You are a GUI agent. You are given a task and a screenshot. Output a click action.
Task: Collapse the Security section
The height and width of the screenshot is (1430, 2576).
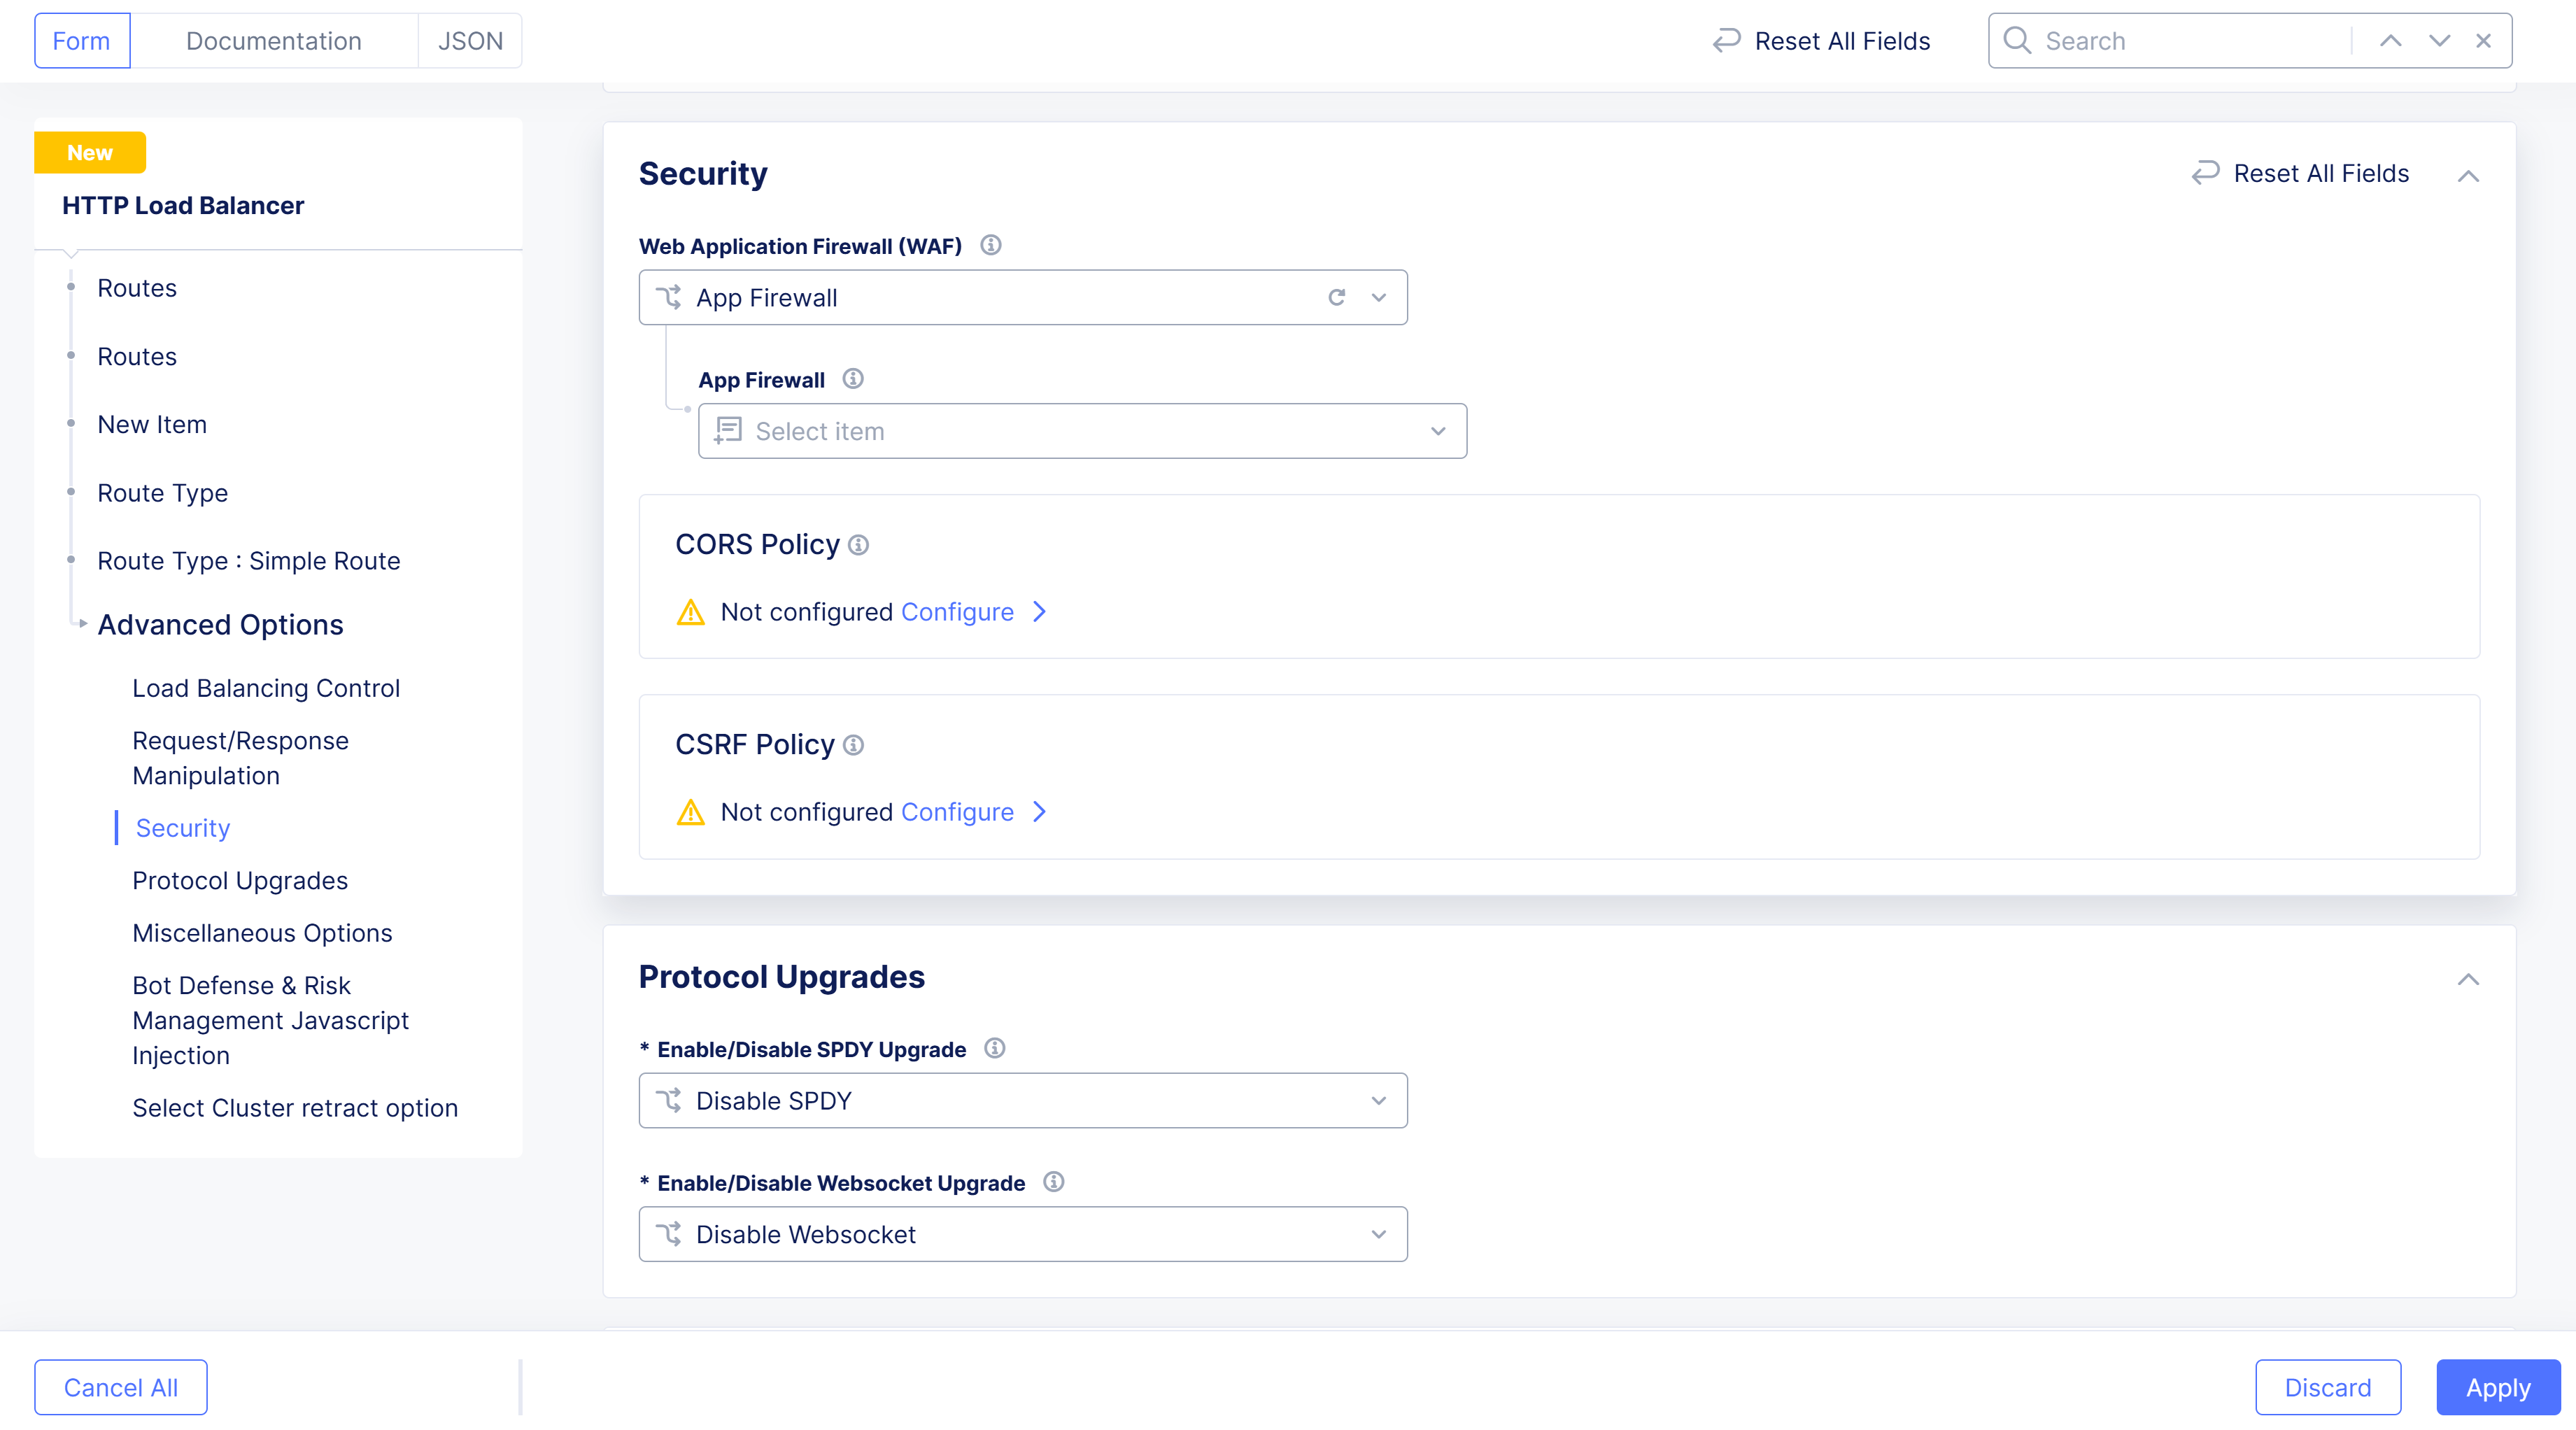coord(2469,175)
